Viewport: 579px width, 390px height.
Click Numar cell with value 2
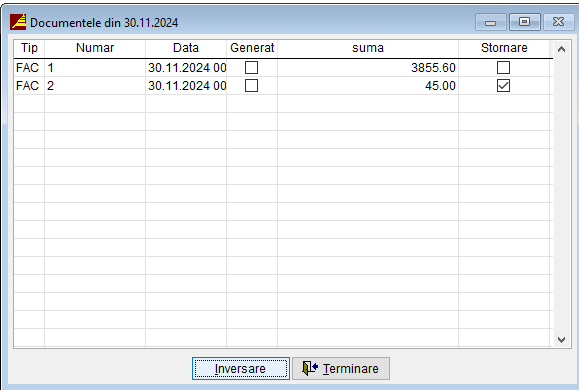click(x=95, y=86)
